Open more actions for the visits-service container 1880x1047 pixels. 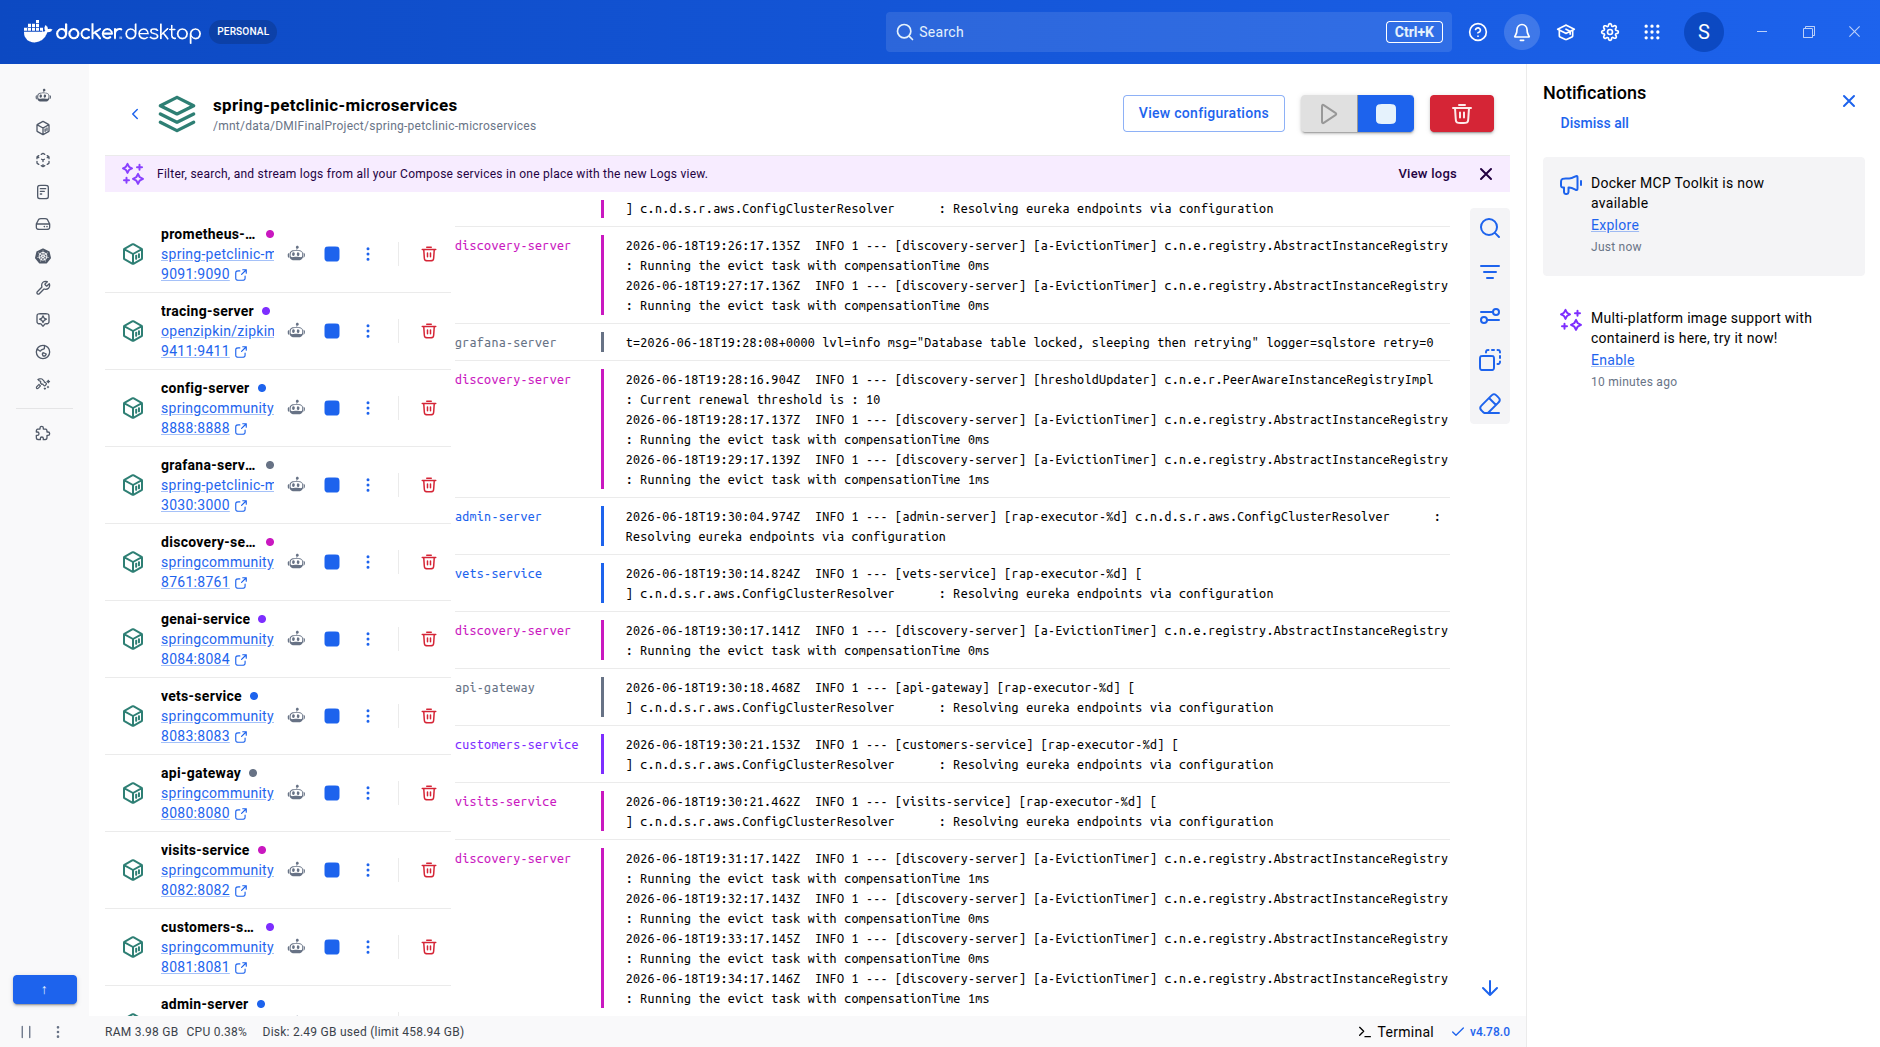pyautogui.click(x=368, y=870)
